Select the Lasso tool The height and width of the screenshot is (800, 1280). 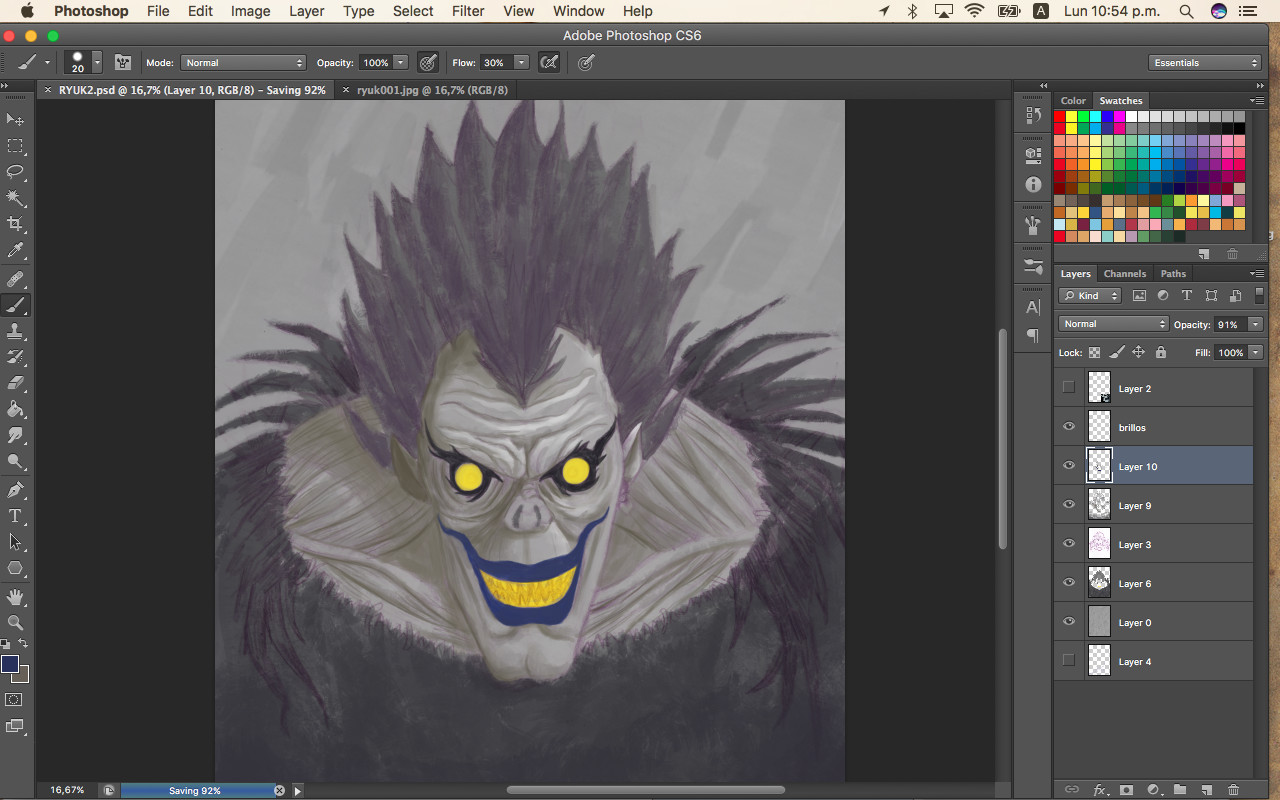(16, 172)
